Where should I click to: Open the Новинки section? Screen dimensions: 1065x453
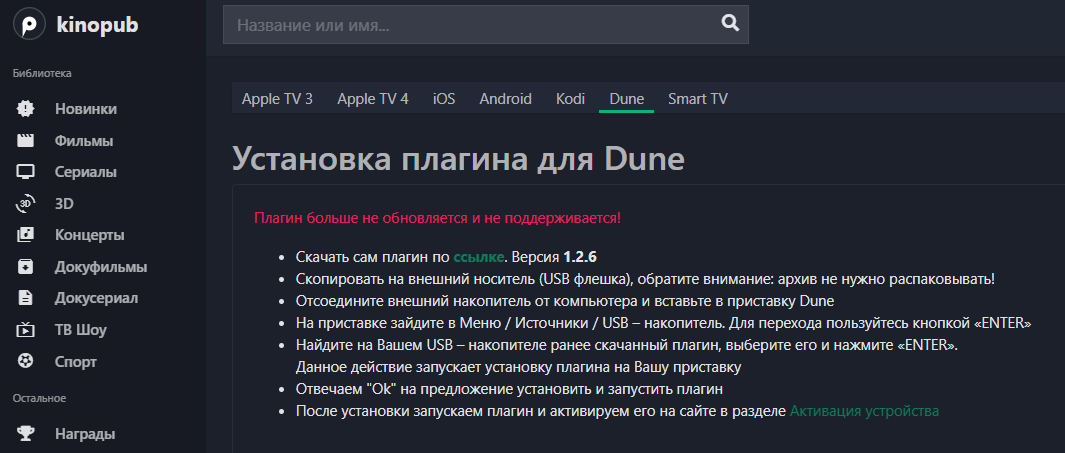tap(86, 109)
